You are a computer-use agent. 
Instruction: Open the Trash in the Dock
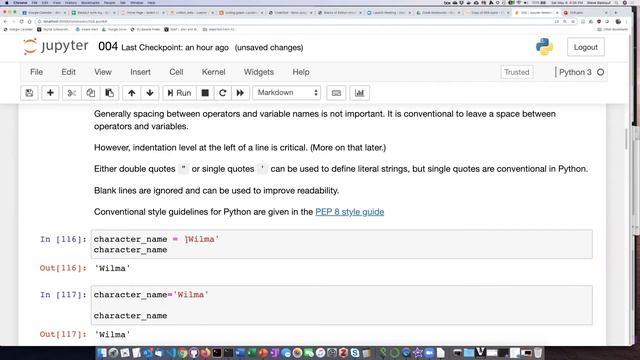click(538, 353)
